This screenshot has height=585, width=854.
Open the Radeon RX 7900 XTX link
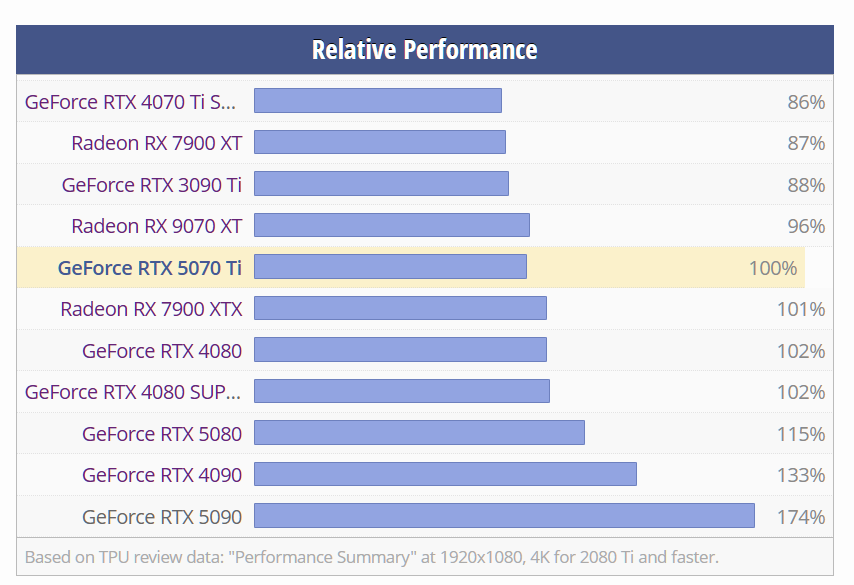pos(151,309)
